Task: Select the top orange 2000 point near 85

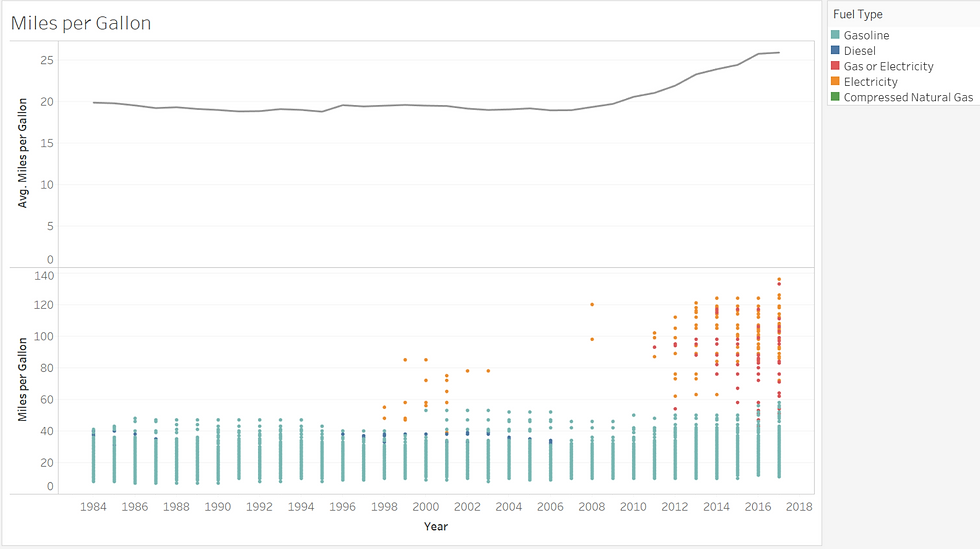Action: point(426,360)
